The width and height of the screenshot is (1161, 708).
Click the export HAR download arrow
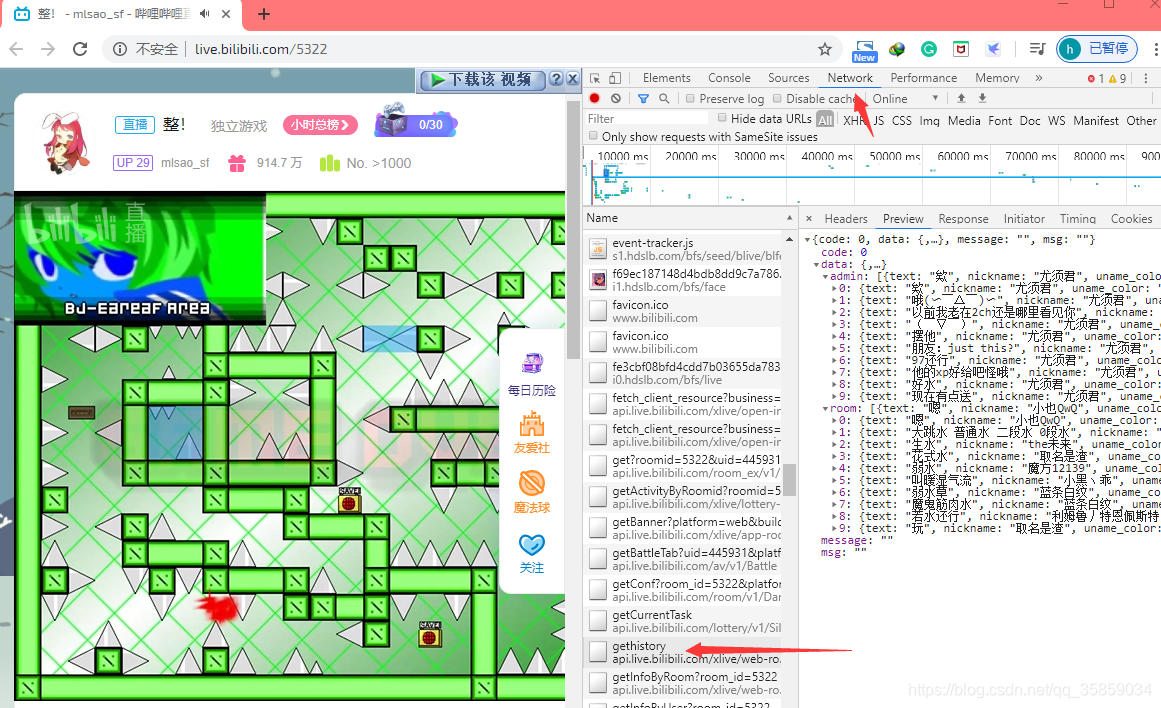982,98
